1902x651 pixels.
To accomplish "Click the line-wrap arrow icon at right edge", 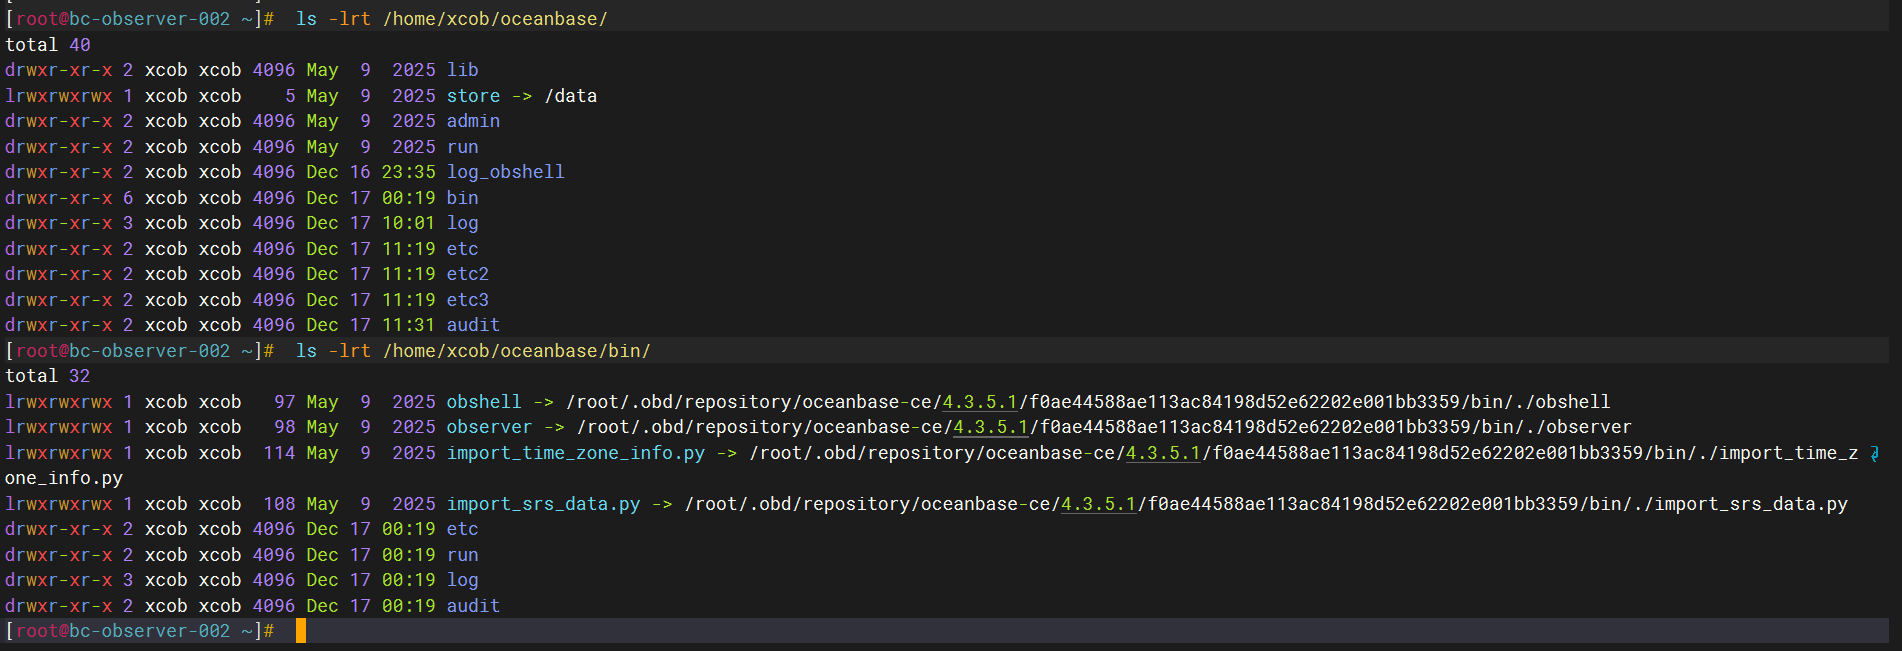I will (x=1874, y=453).
